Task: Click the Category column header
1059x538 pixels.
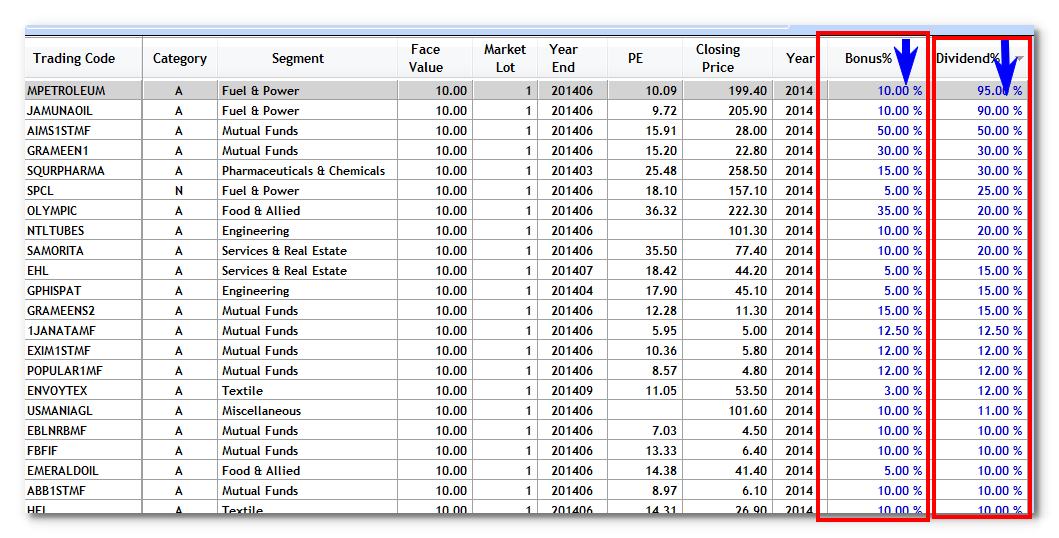Action: click(x=180, y=58)
